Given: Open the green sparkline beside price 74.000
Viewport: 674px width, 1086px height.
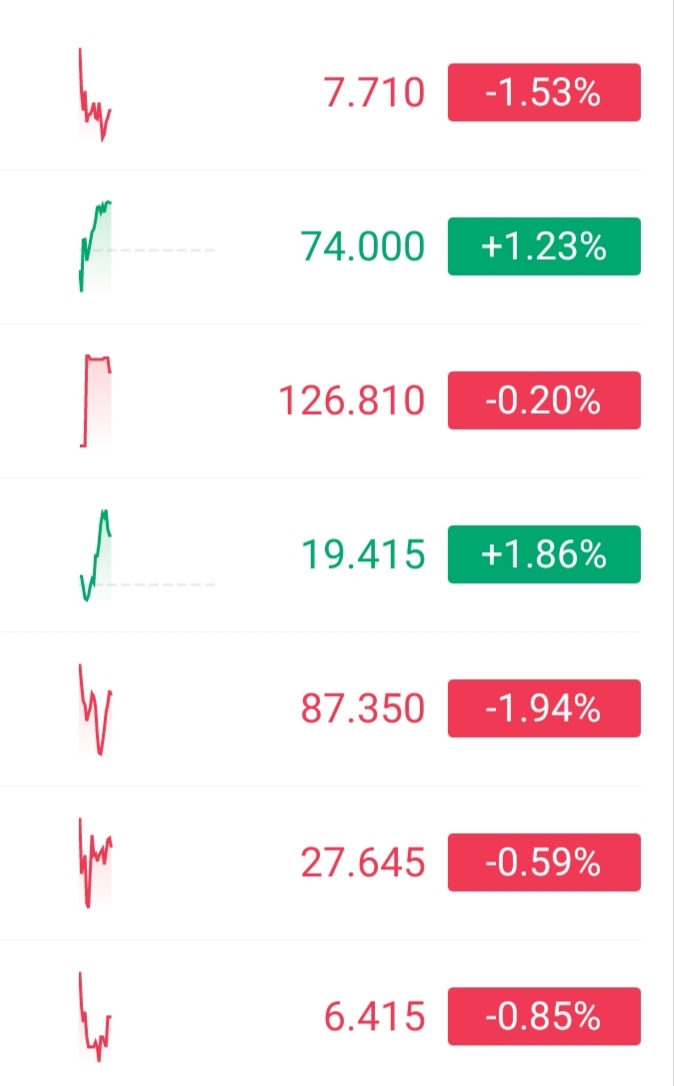Looking at the screenshot, I should (95, 246).
